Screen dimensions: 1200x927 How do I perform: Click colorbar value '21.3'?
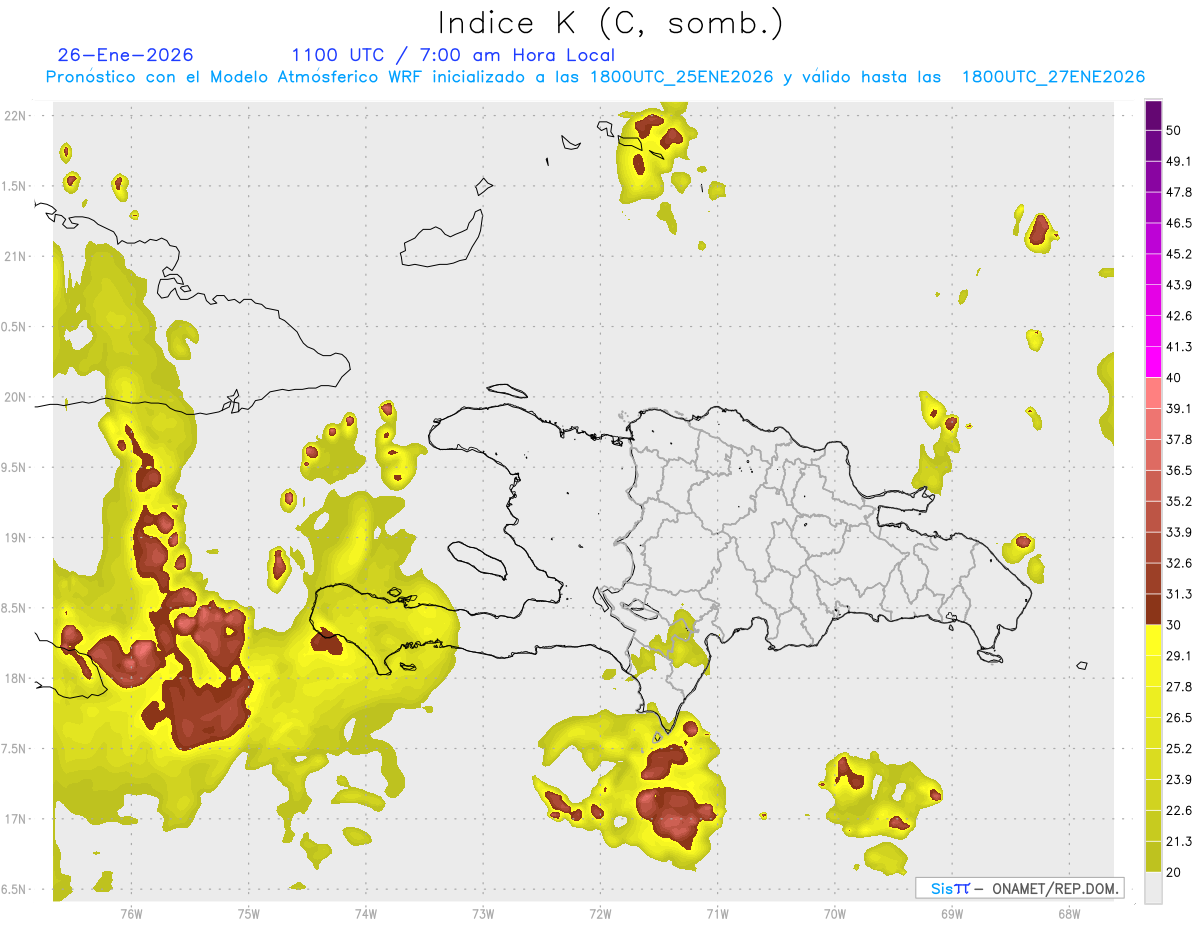pyautogui.click(x=1178, y=842)
